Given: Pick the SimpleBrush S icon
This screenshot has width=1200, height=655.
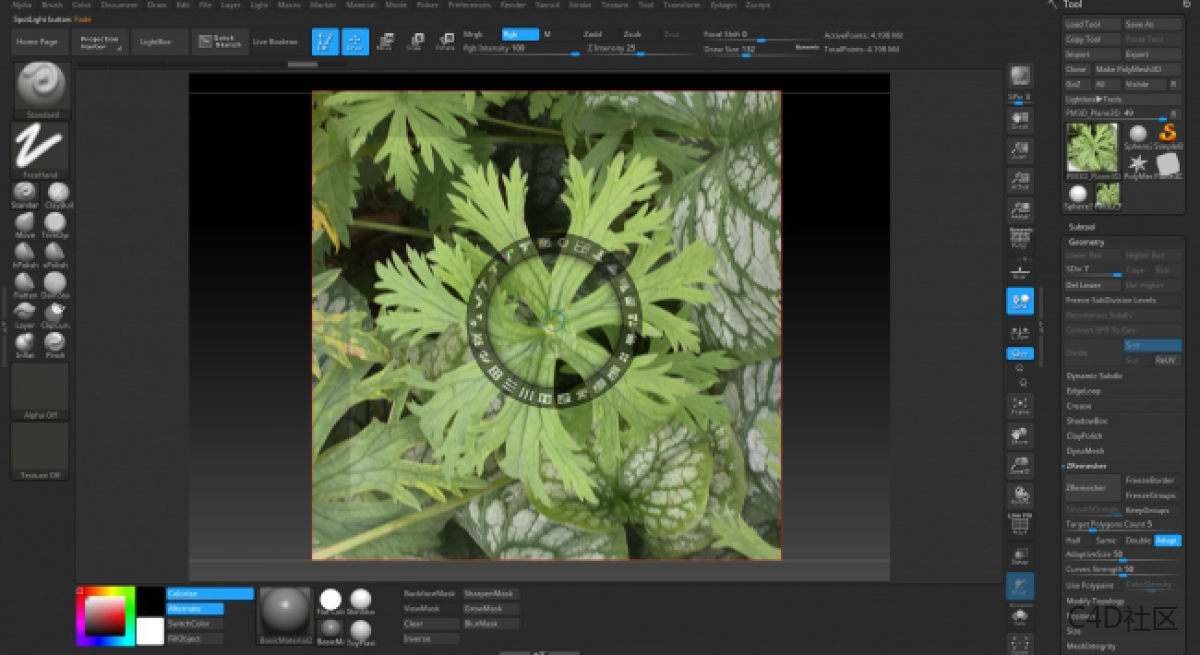Looking at the screenshot, I should 1166,135.
